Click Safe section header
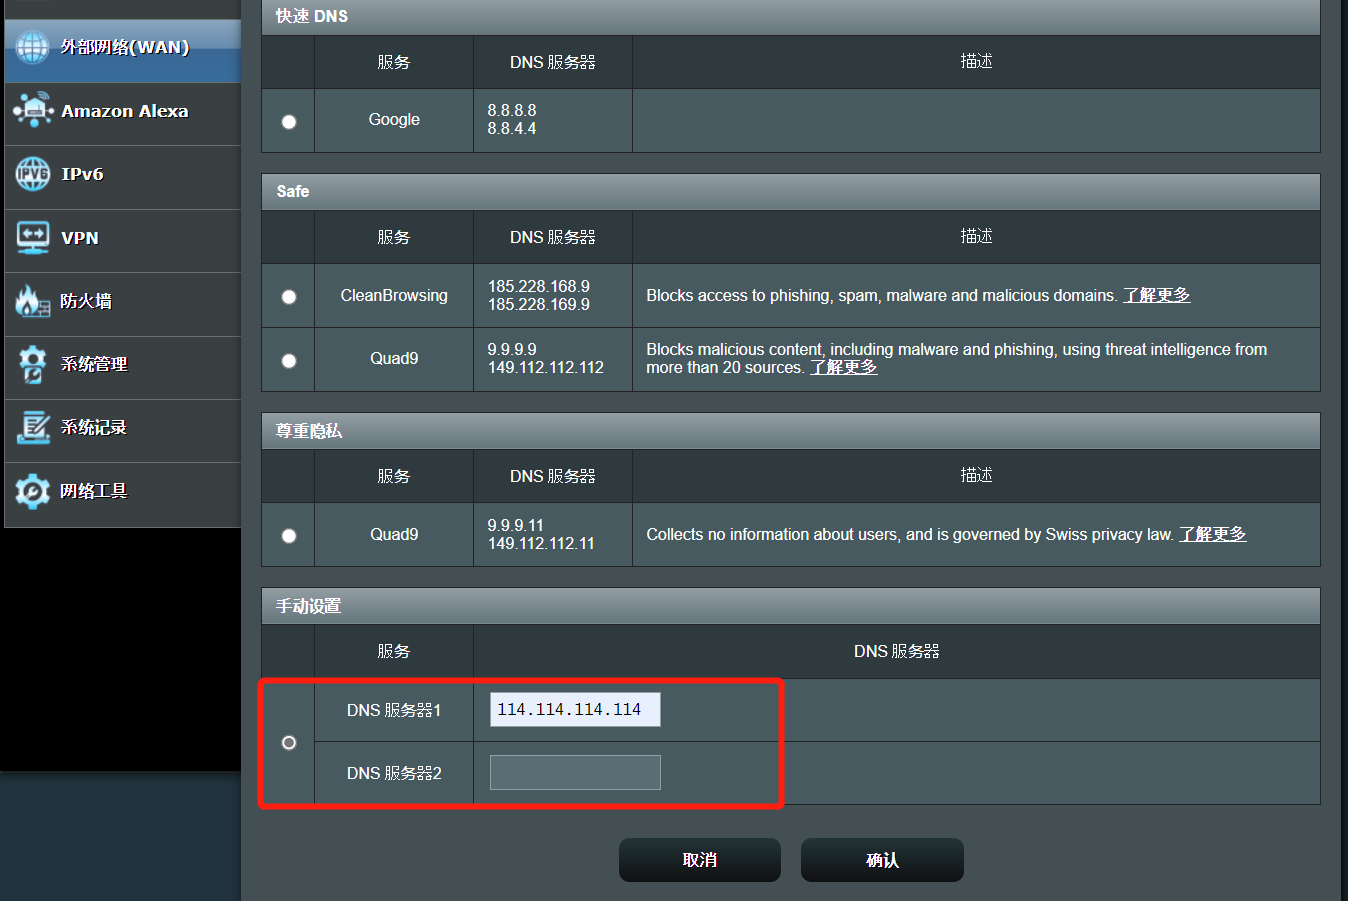 pyautogui.click(x=791, y=191)
